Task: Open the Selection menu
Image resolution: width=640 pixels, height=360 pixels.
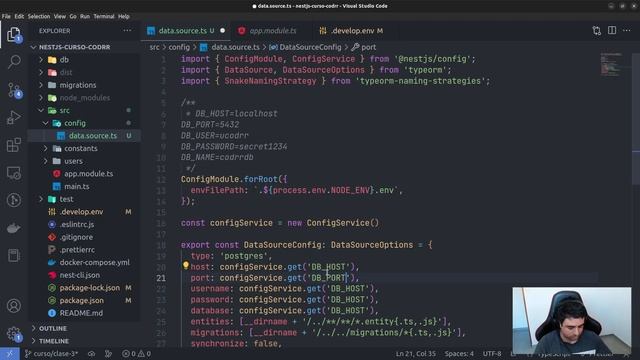Action: click(x=39, y=16)
